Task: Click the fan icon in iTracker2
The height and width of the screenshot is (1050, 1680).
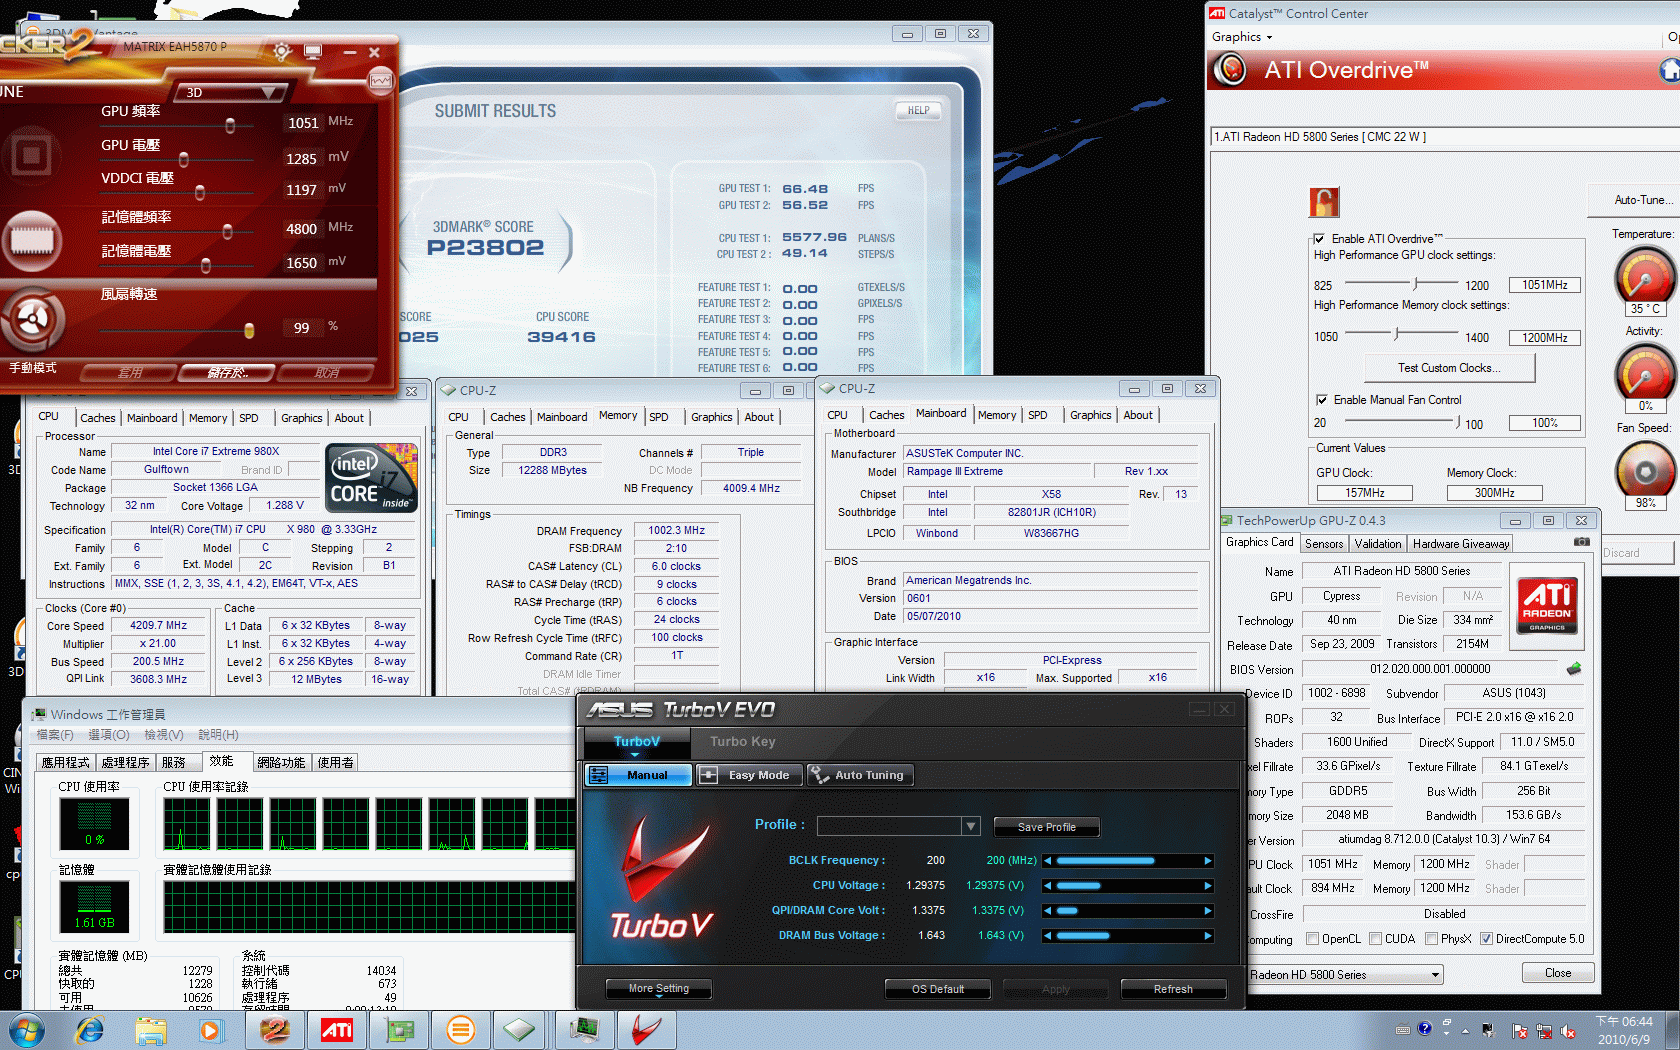Action: pos(32,320)
